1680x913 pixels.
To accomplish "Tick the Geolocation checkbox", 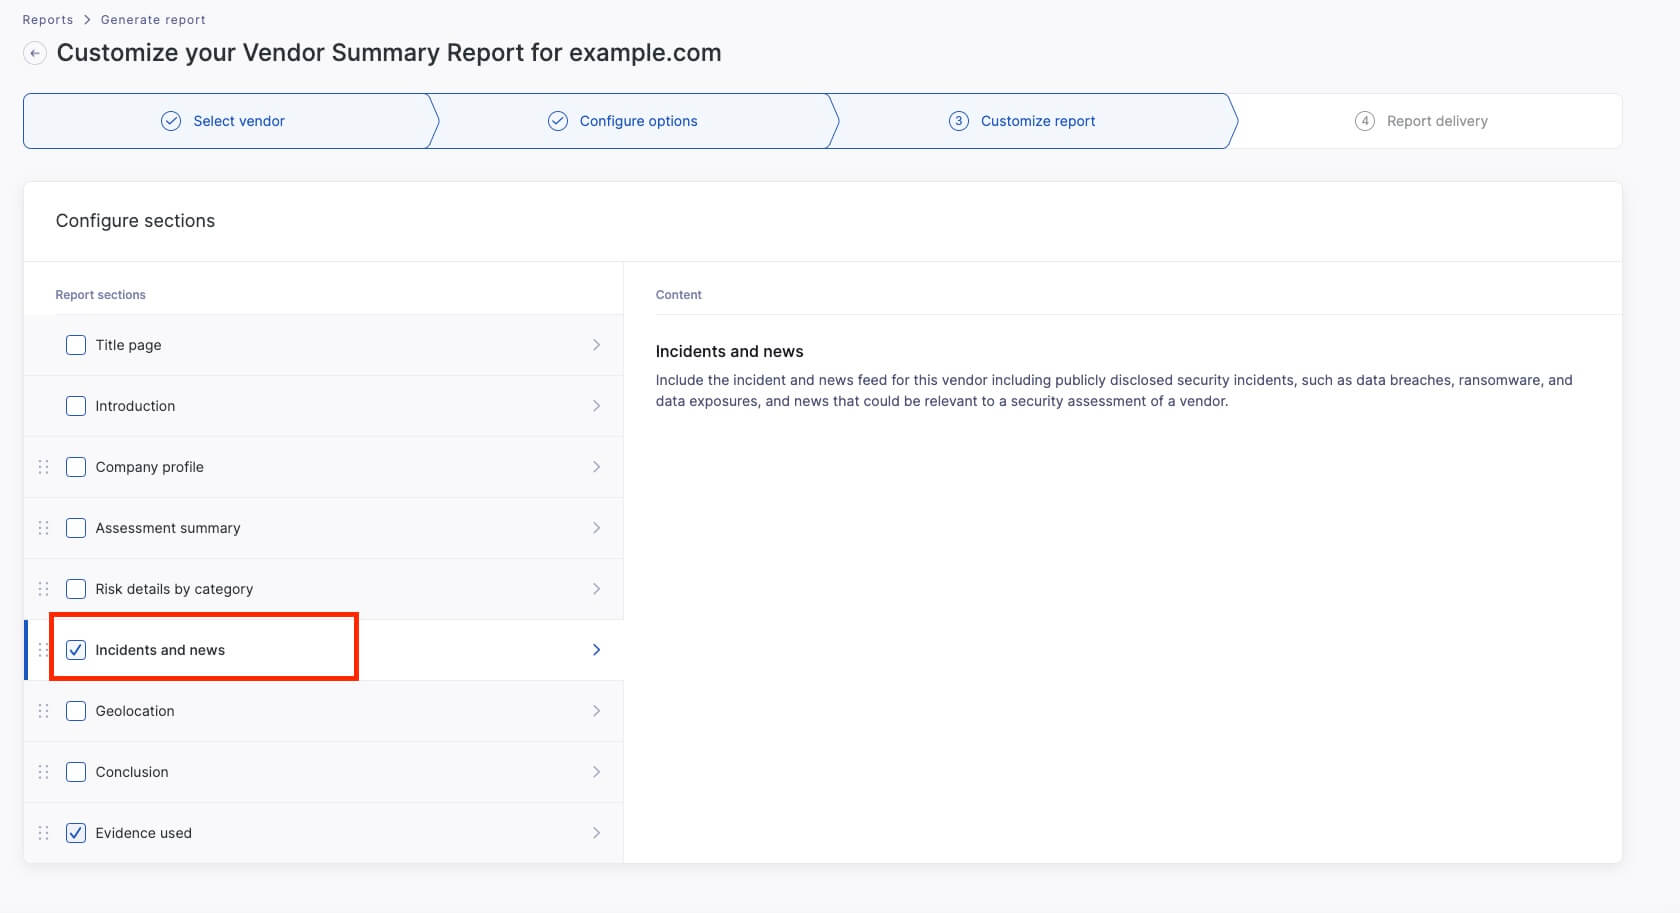I will point(76,711).
